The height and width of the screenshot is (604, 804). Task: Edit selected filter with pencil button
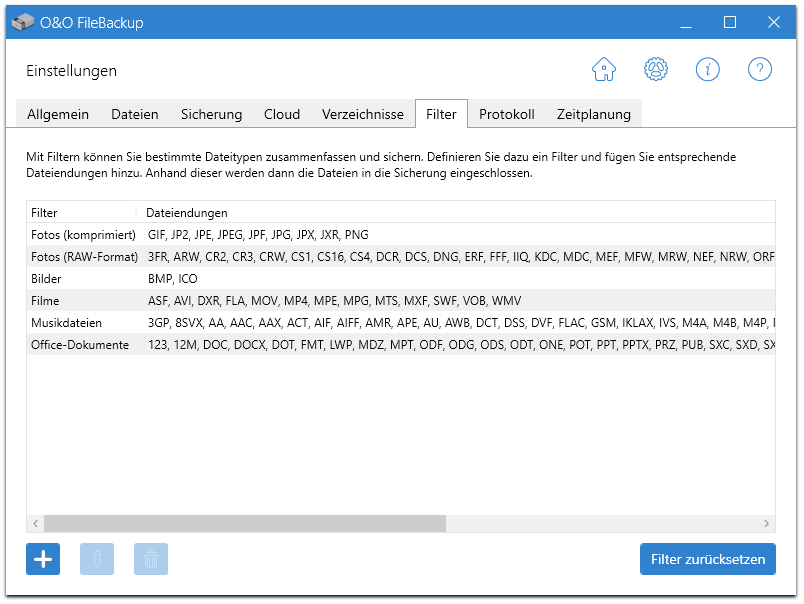pos(97,559)
